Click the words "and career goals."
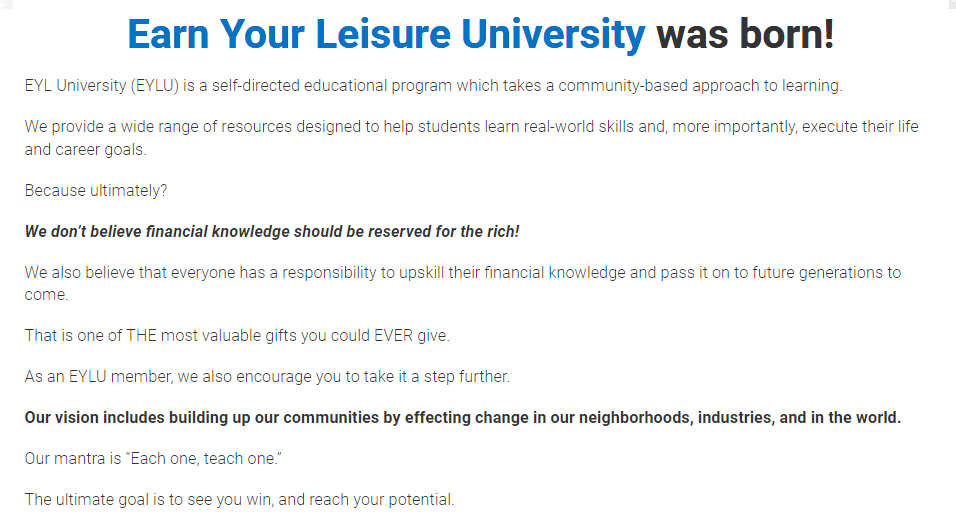The height and width of the screenshot is (520, 956). pyautogui.click(x=86, y=149)
